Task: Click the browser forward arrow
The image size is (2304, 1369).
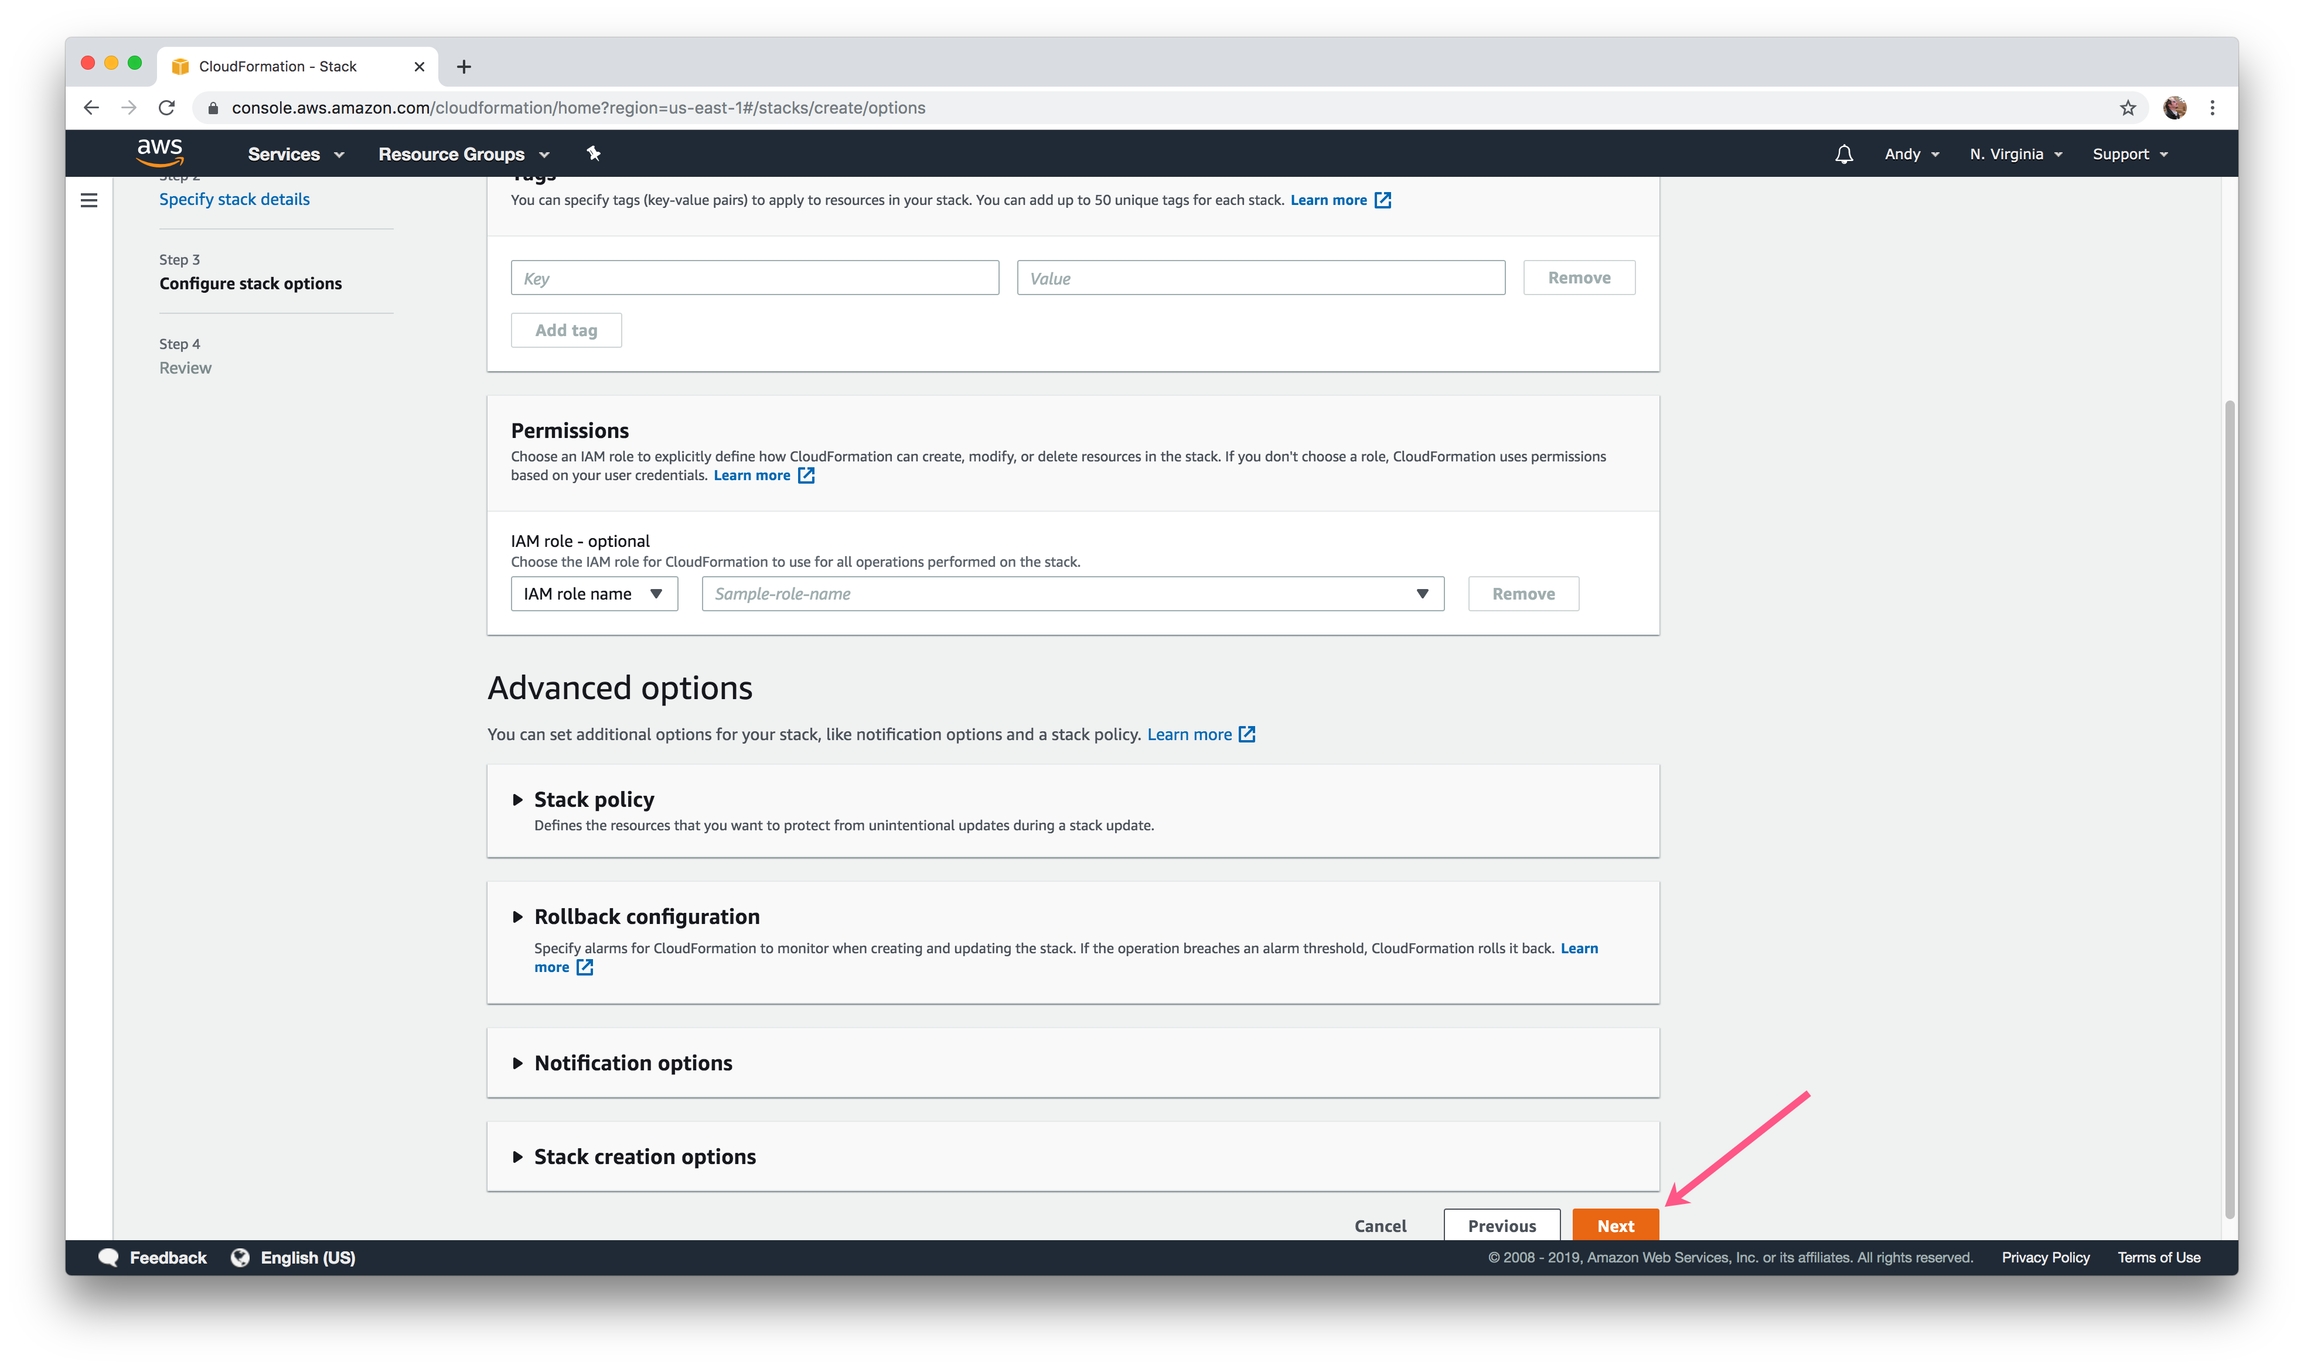Action: (x=129, y=108)
